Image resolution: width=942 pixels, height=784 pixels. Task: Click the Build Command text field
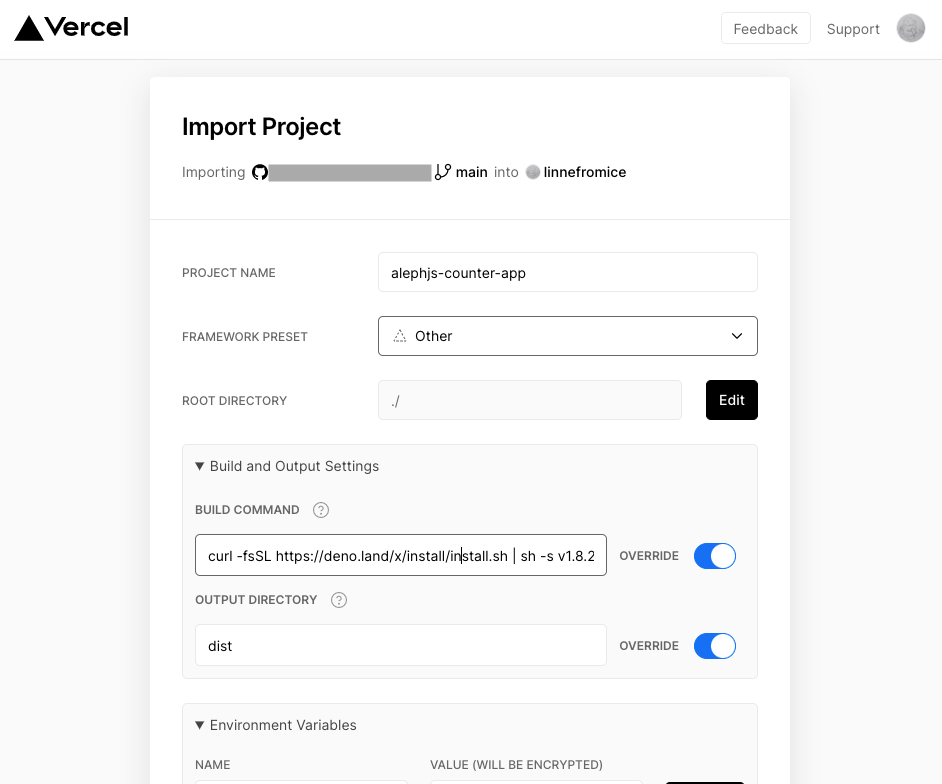(x=400, y=556)
